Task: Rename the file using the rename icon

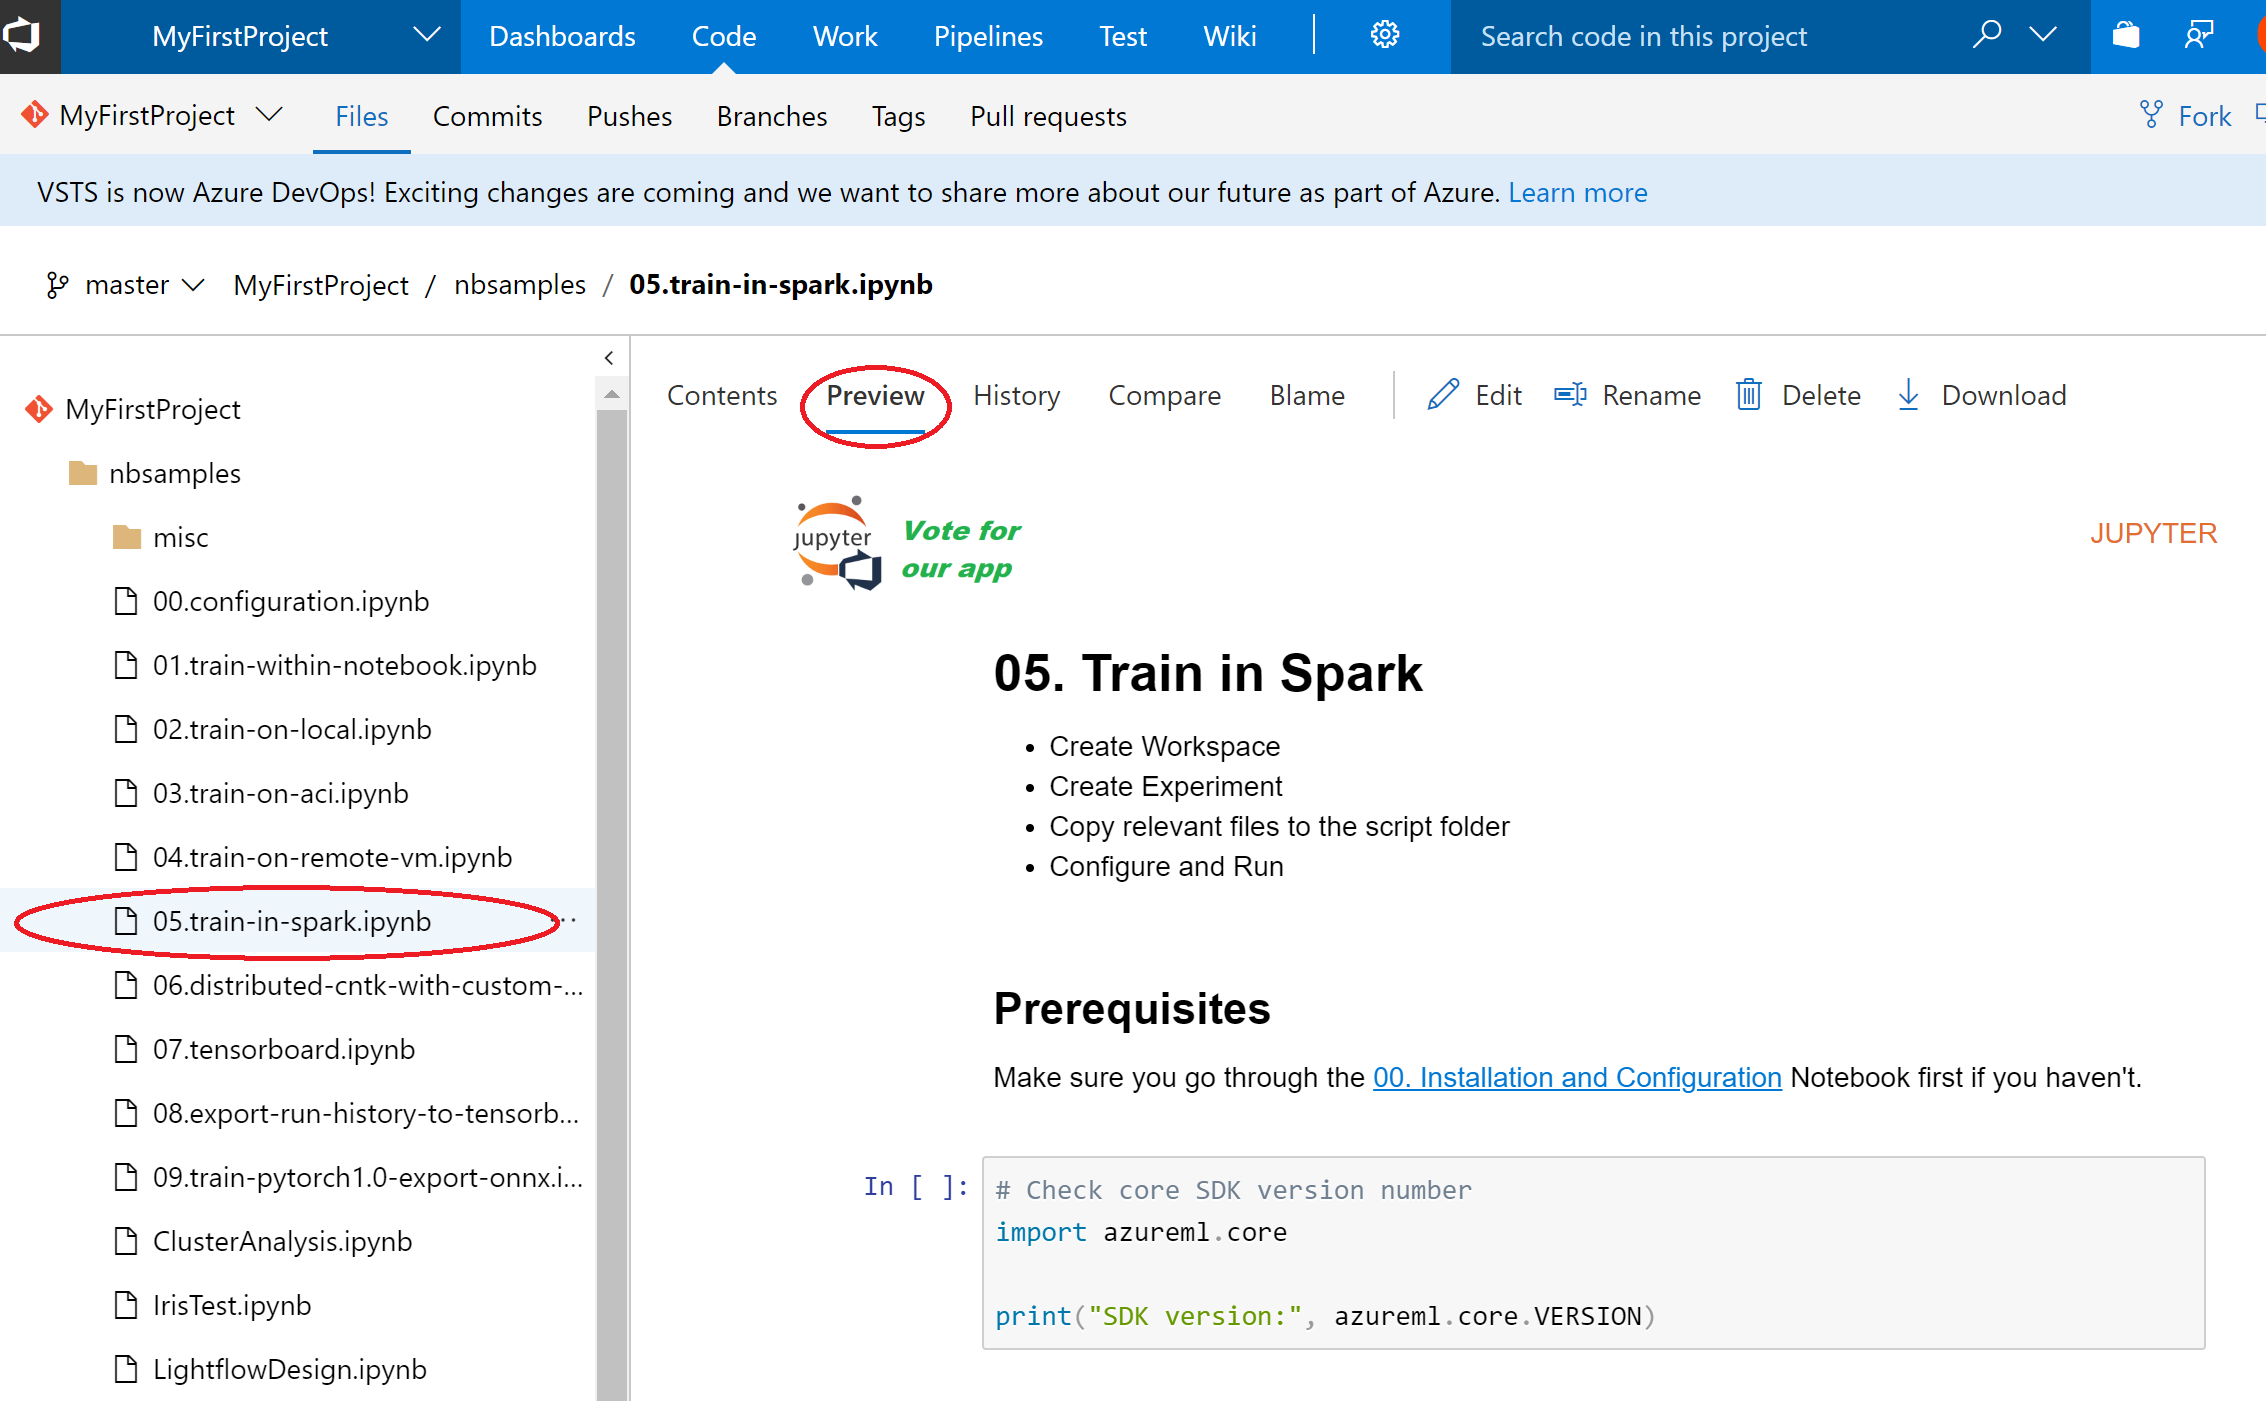Action: pyautogui.click(x=1570, y=395)
